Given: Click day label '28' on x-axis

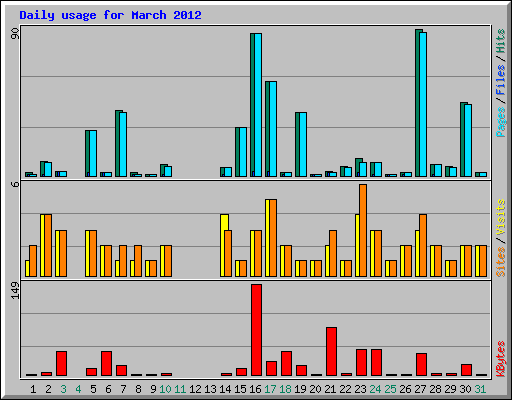Looking at the screenshot, I should click(x=435, y=389).
